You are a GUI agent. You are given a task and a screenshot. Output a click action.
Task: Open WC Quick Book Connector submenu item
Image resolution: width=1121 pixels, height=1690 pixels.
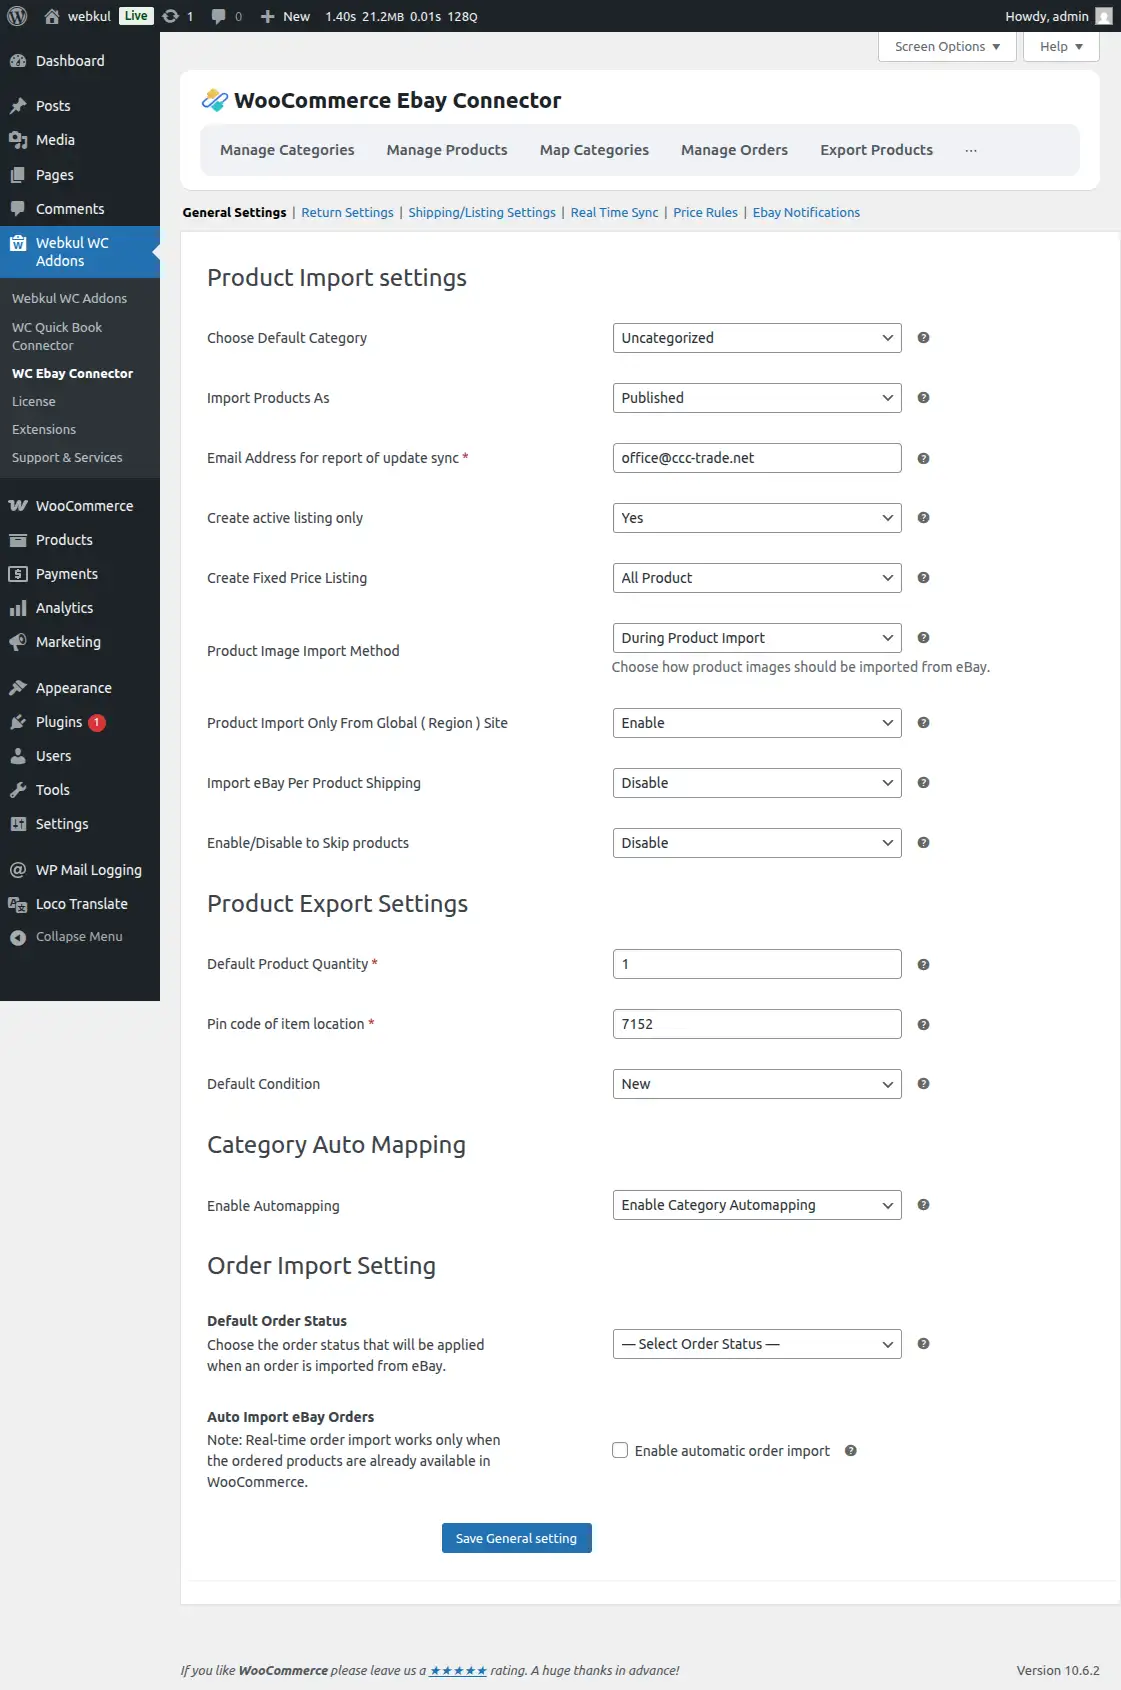[80, 336]
